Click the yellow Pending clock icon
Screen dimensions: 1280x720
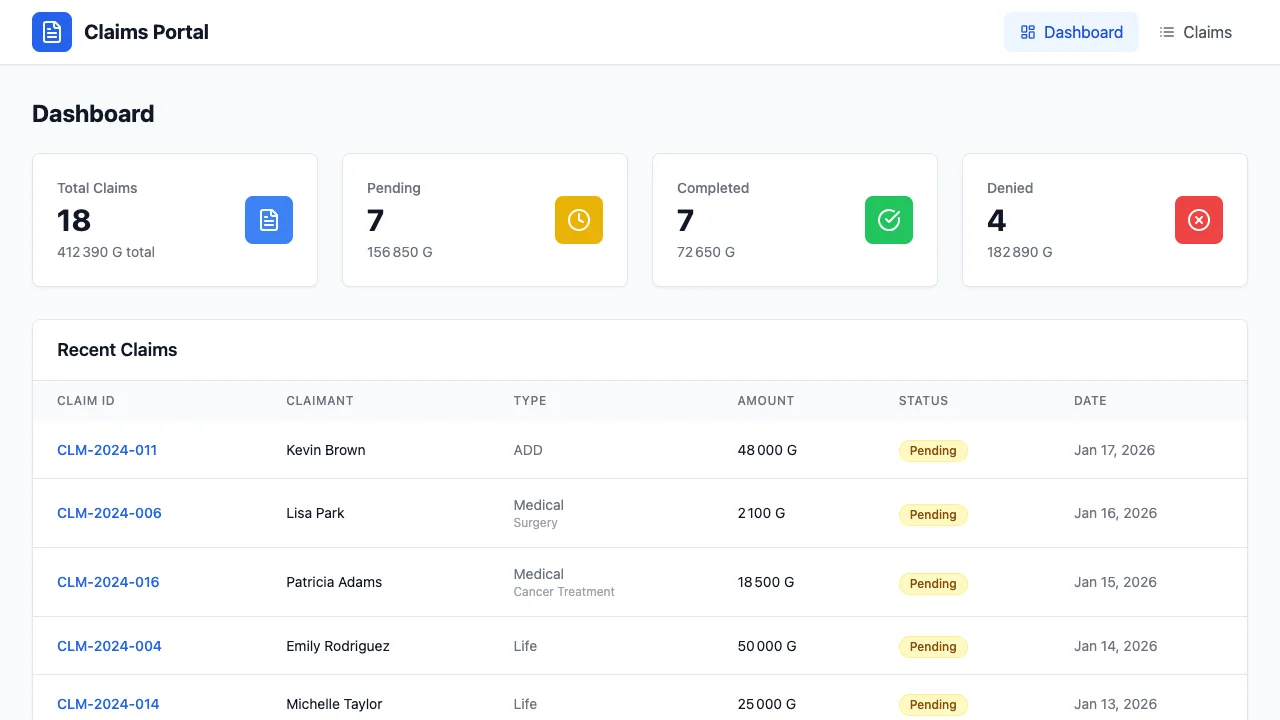tap(579, 220)
